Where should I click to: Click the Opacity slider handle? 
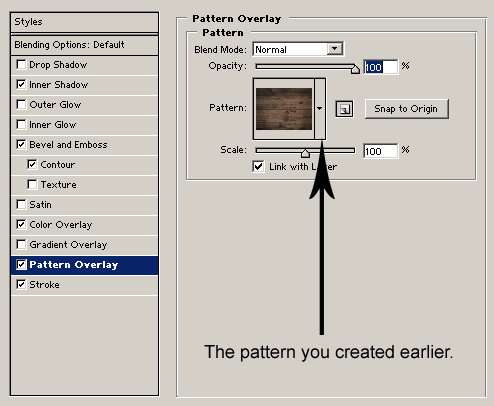[355, 69]
